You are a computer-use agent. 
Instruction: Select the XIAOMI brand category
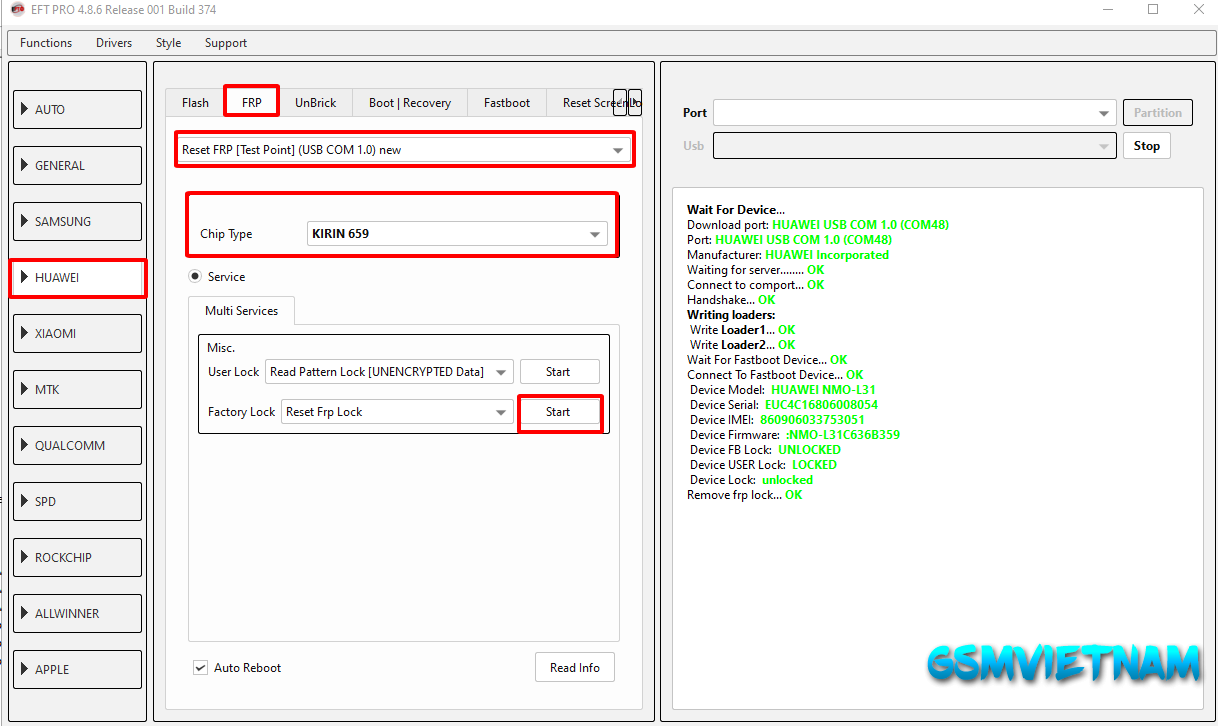coord(78,333)
